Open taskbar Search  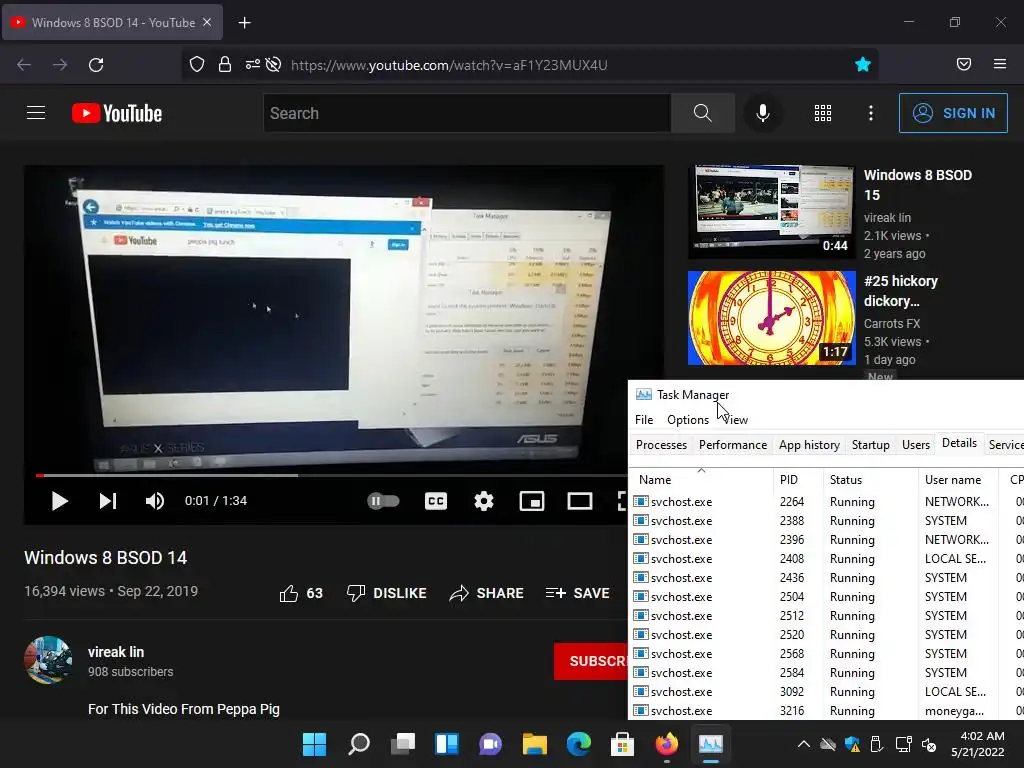(x=359, y=744)
